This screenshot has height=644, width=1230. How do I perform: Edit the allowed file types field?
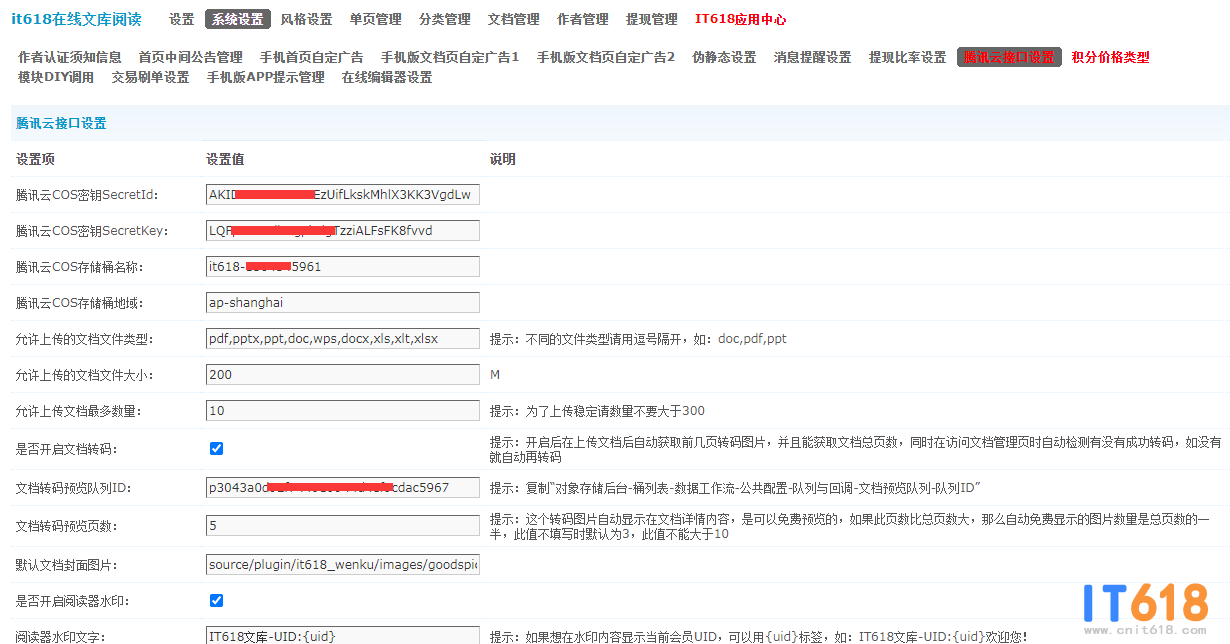click(342, 338)
